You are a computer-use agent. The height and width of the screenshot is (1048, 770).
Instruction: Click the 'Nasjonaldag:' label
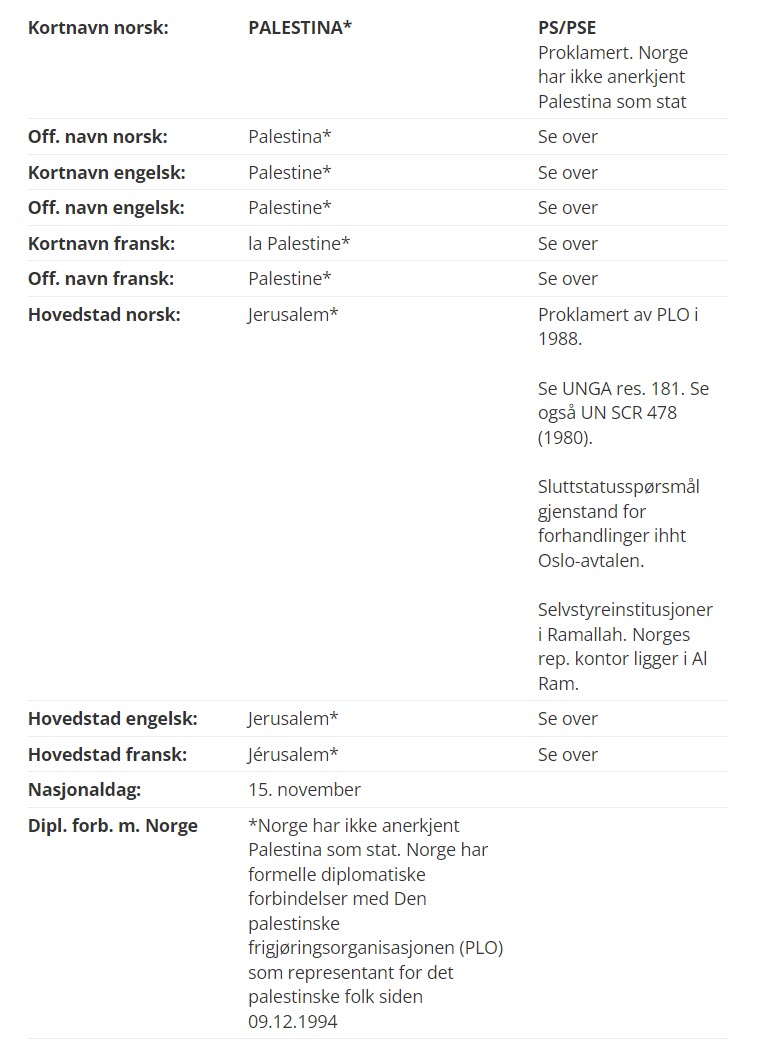(x=84, y=790)
